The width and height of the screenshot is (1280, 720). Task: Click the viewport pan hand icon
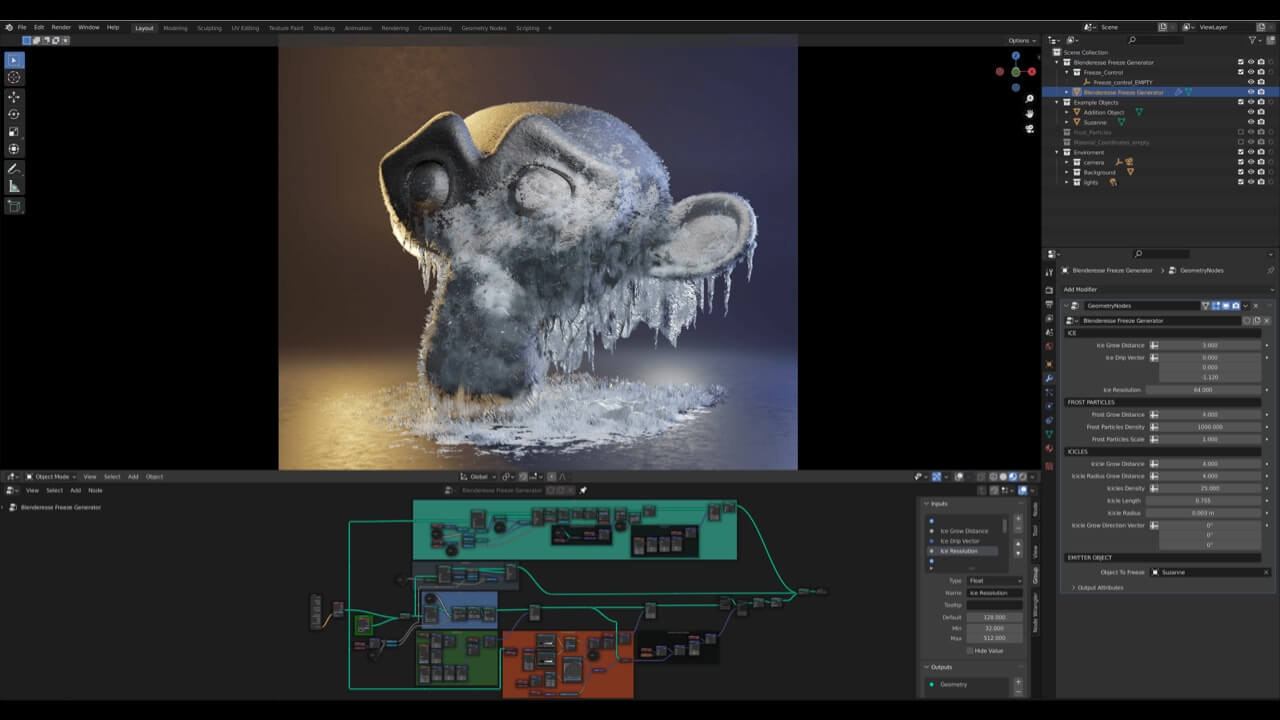(x=1029, y=113)
